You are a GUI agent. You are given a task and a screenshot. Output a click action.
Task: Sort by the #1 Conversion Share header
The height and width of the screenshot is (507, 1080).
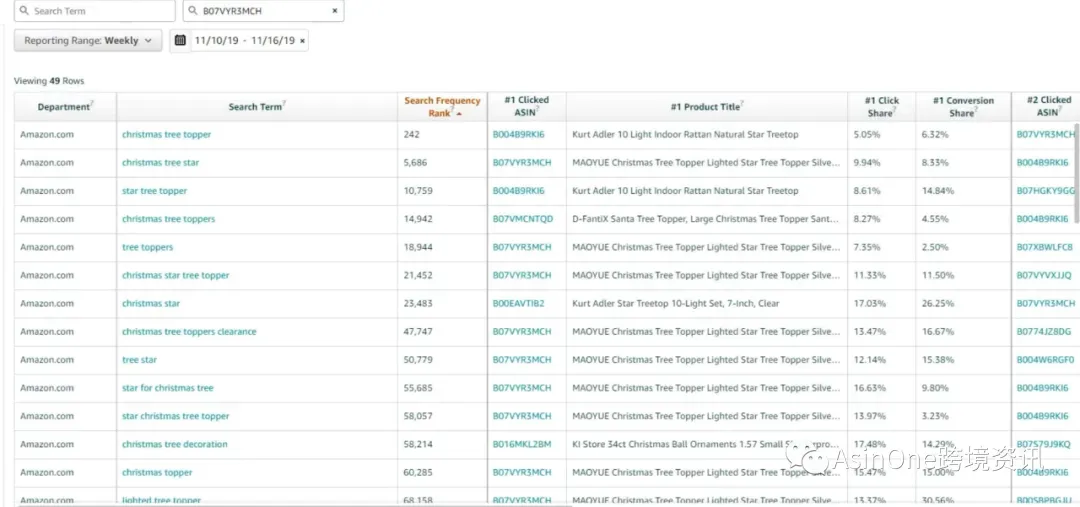(963, 107)
